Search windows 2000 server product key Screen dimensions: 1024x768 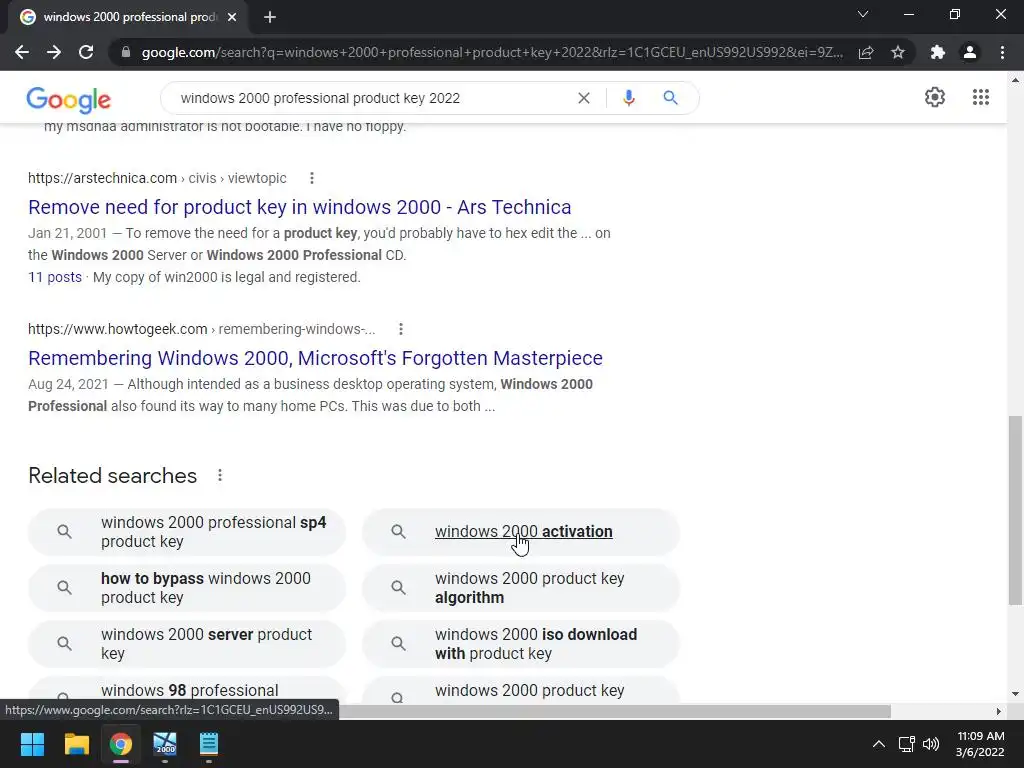tap(187, 644)
